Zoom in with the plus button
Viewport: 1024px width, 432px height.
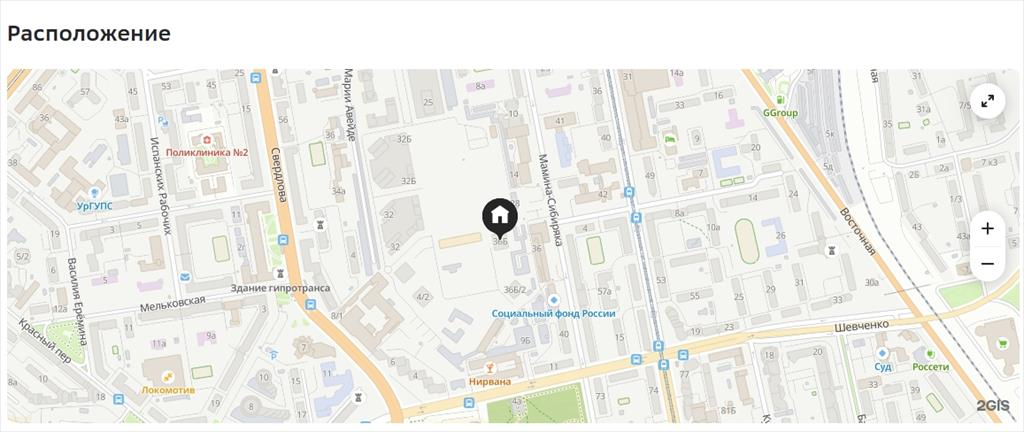(x=987, y=228)
